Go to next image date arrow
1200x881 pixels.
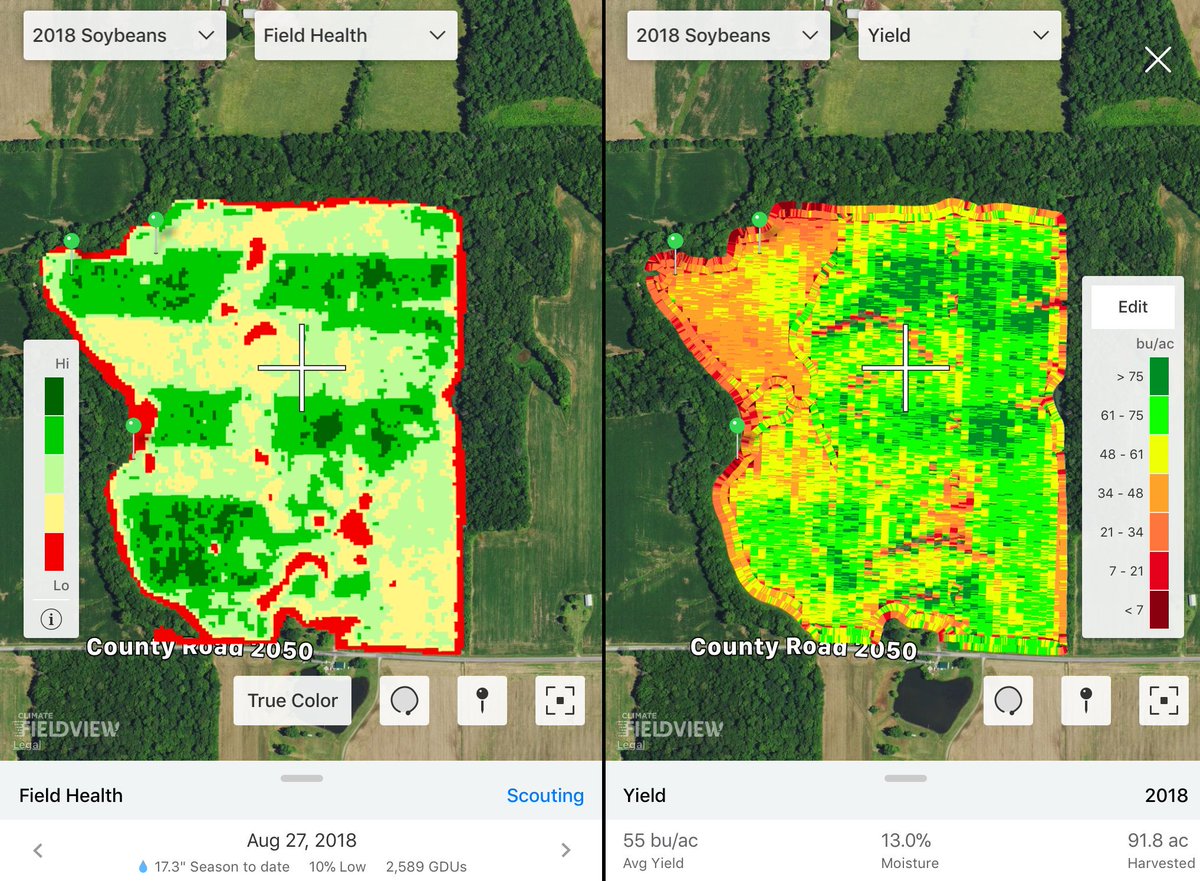click(565, 851)
